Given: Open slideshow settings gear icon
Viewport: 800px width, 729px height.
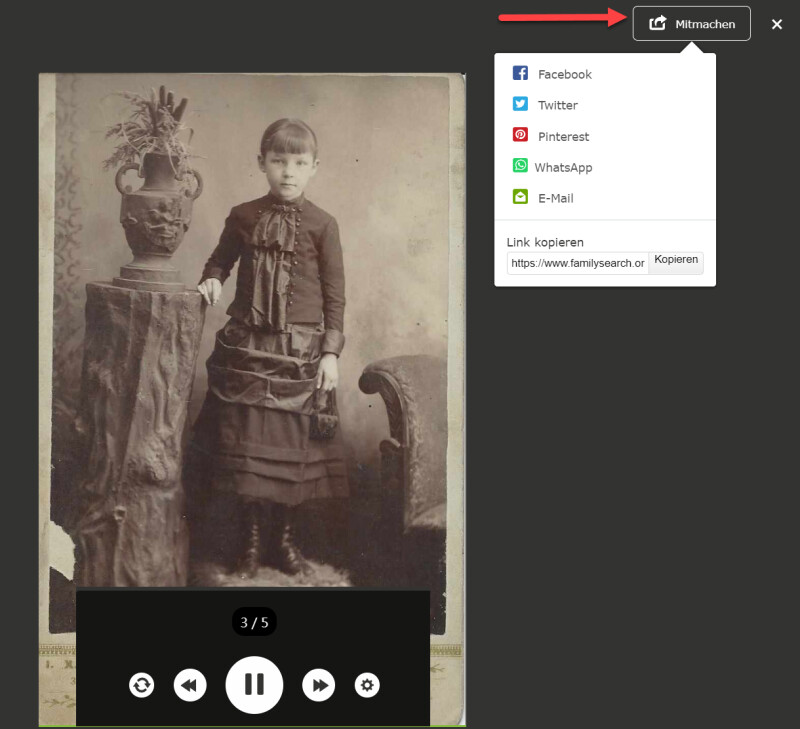Looking at the screenshot, I should (367, 685).
